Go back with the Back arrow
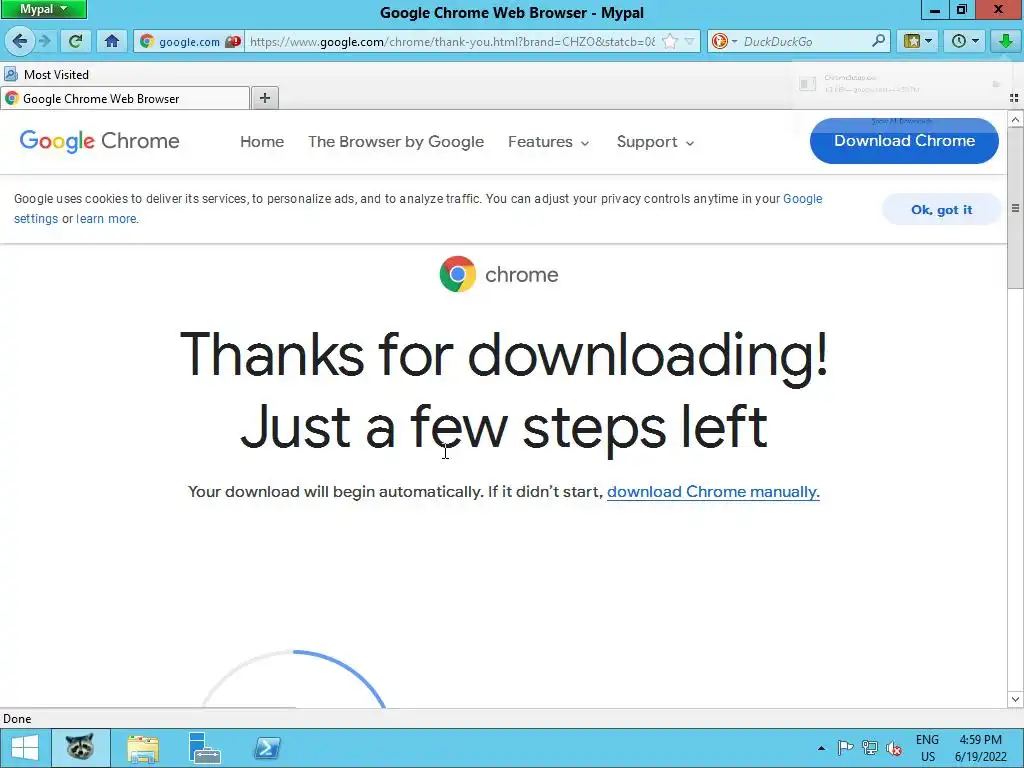This screenshot has width=1024, height=768. pos(19,41)
